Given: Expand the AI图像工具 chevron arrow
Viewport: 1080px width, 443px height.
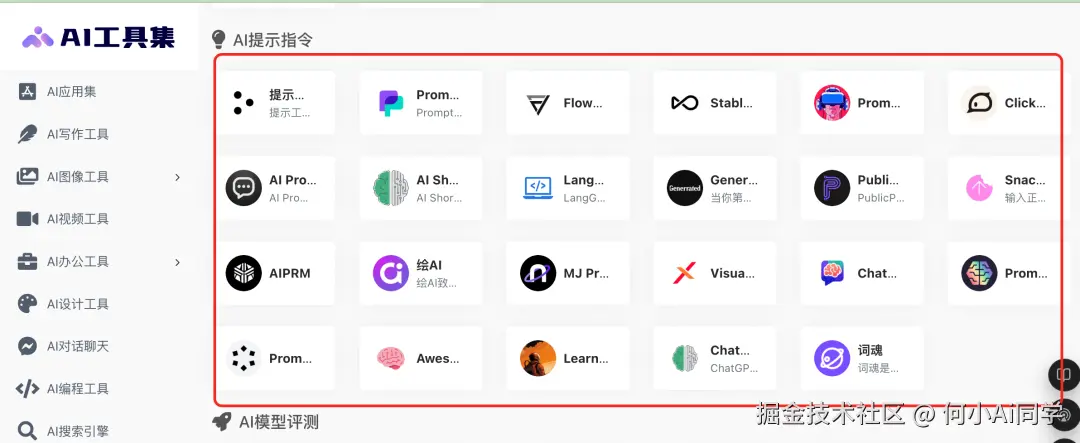Looking at the screenshot, I should click(177, 177).
